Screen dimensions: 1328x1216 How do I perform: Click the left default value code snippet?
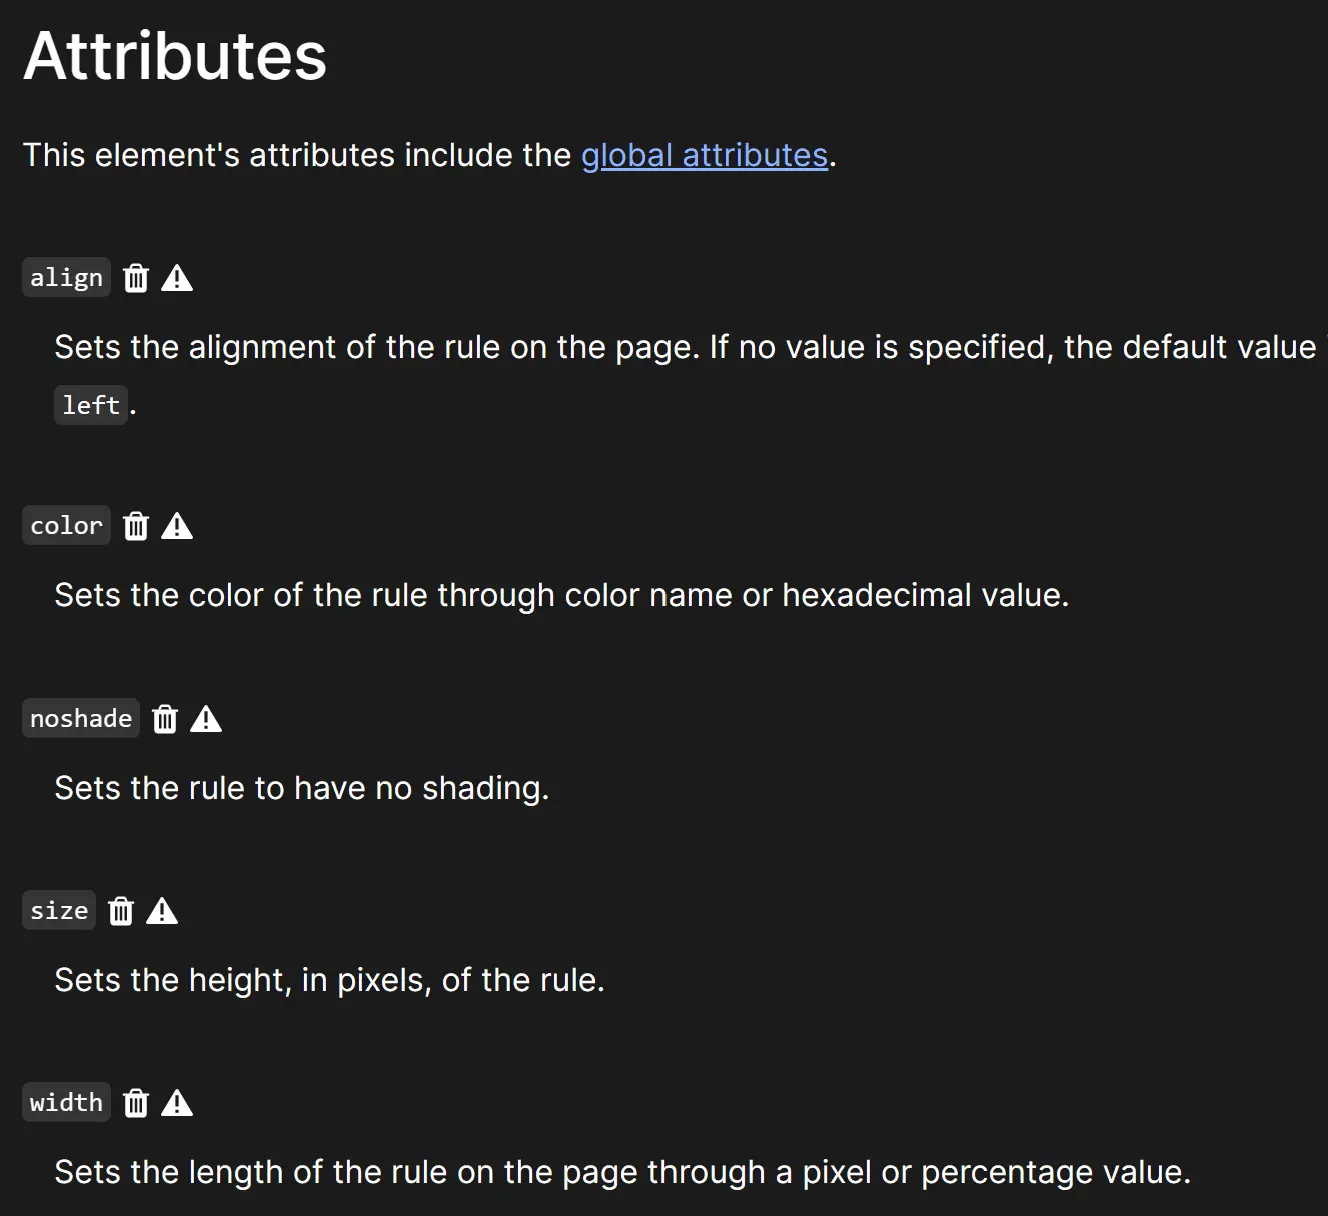pos(91,405)
